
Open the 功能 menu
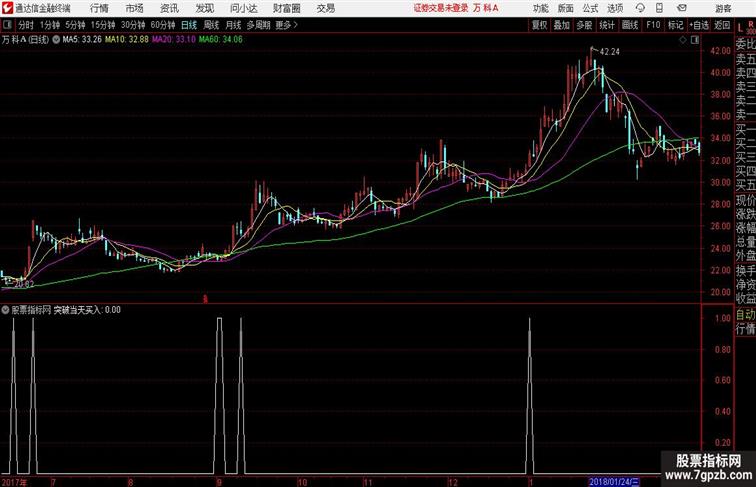(x=540, y=8)
